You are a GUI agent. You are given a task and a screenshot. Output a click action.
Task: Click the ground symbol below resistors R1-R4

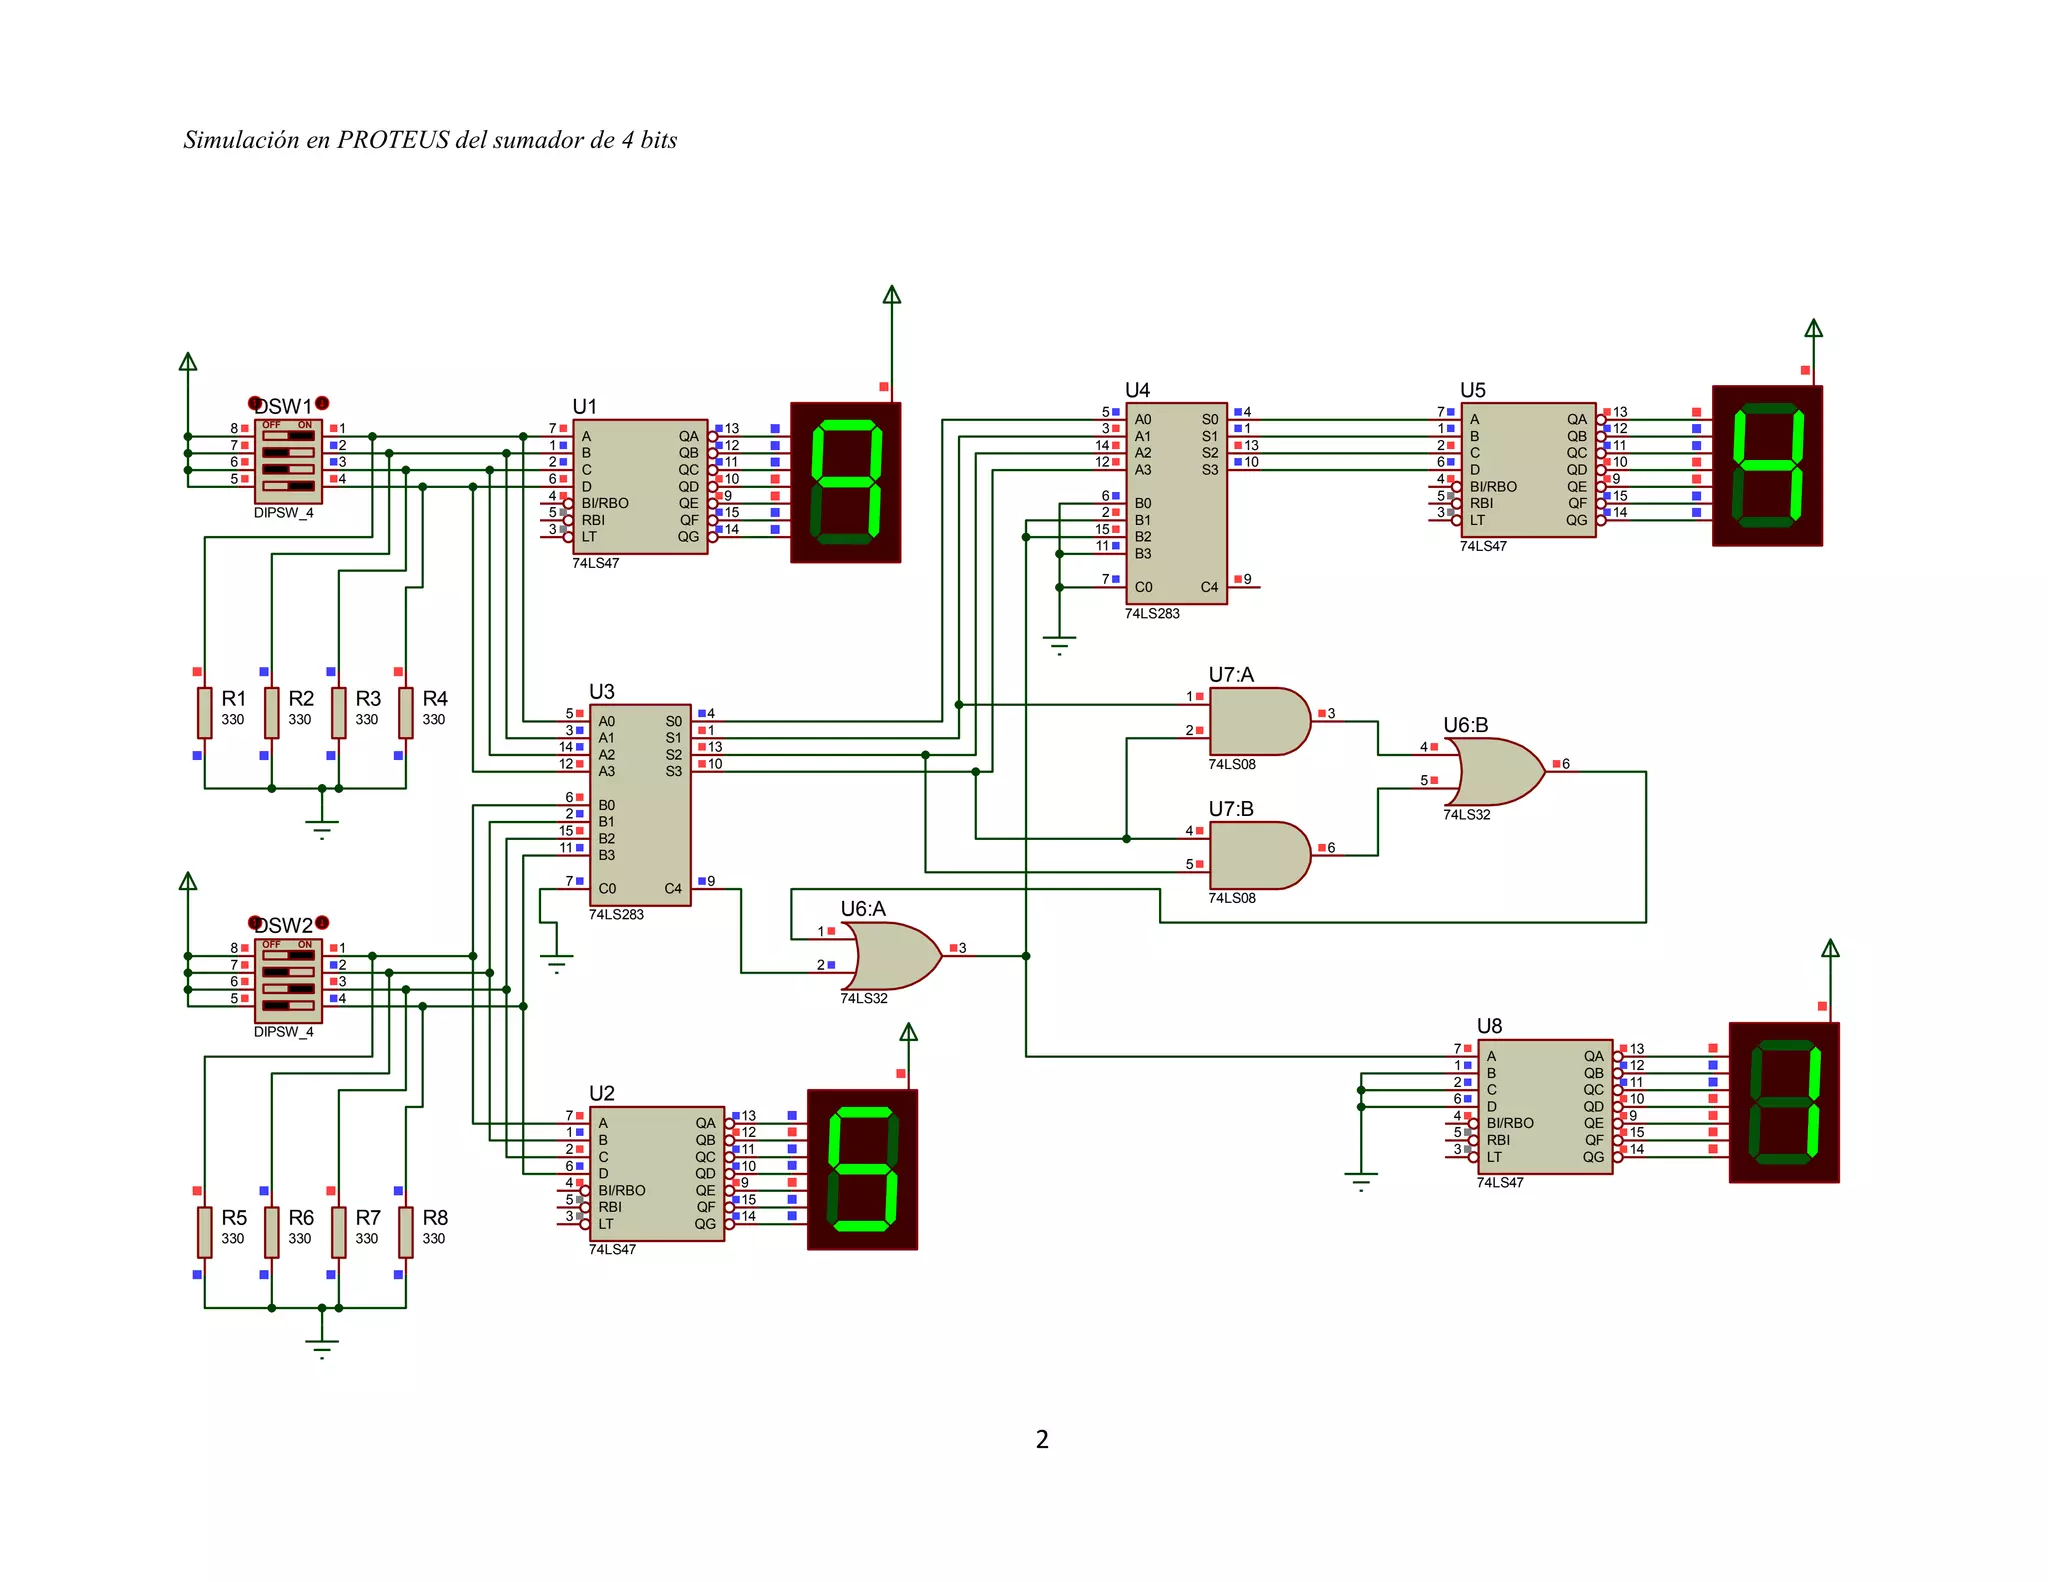[321, 828]
